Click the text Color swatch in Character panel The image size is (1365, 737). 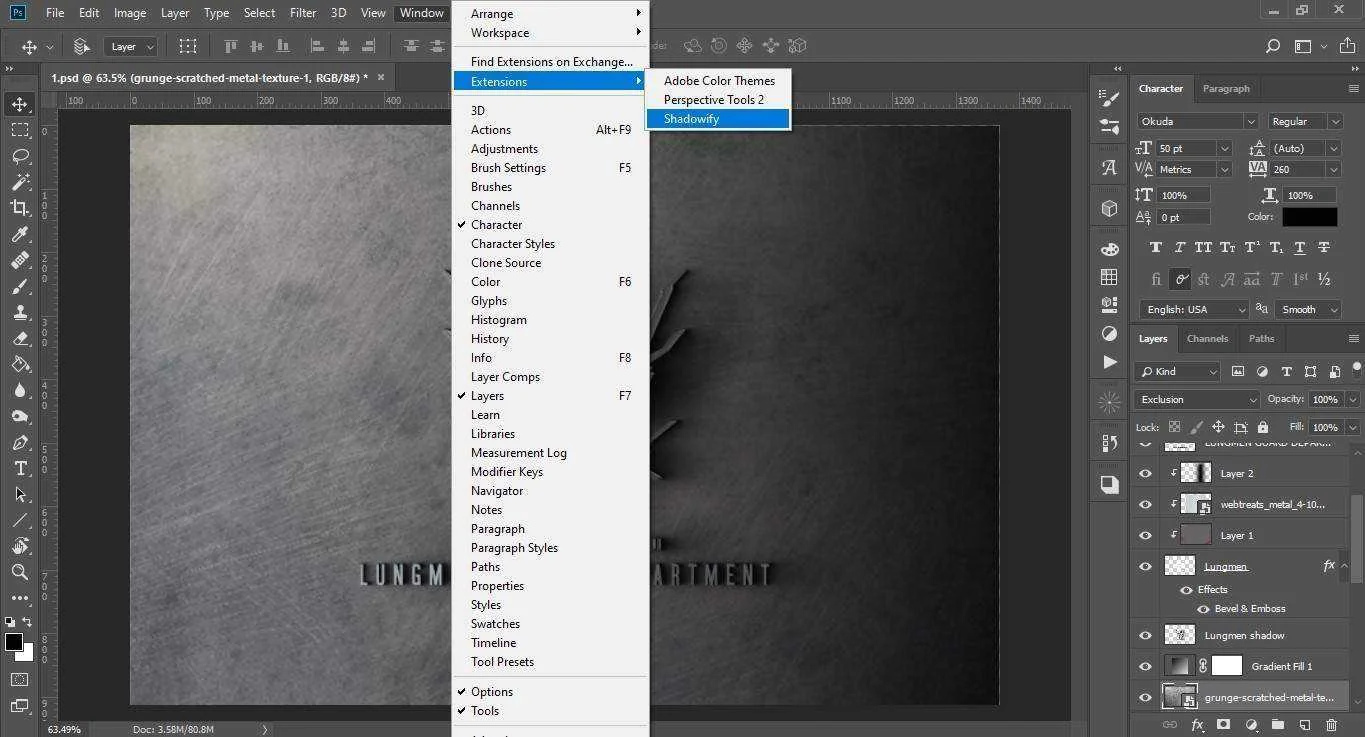pyautogui.click(x=1310, y=216)
